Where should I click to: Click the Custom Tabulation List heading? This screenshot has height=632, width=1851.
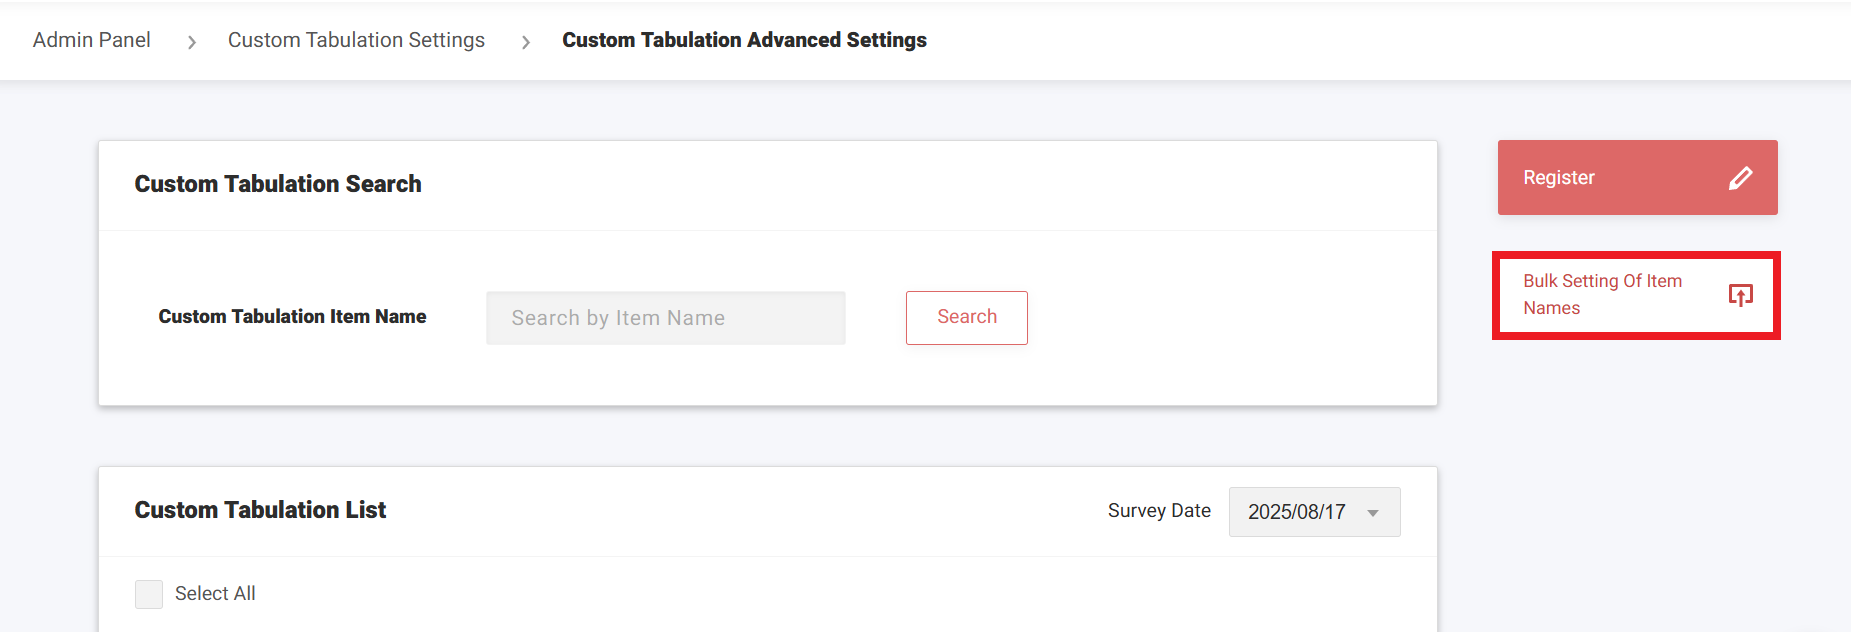tap(260, 510)
